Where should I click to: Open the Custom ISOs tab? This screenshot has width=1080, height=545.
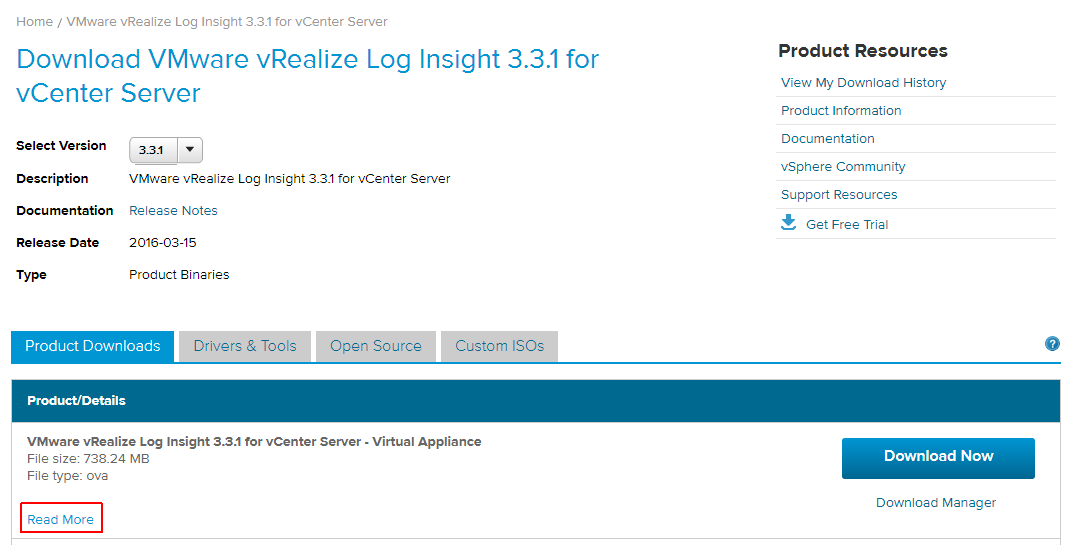pyautogui.click(x=499, y=346)
